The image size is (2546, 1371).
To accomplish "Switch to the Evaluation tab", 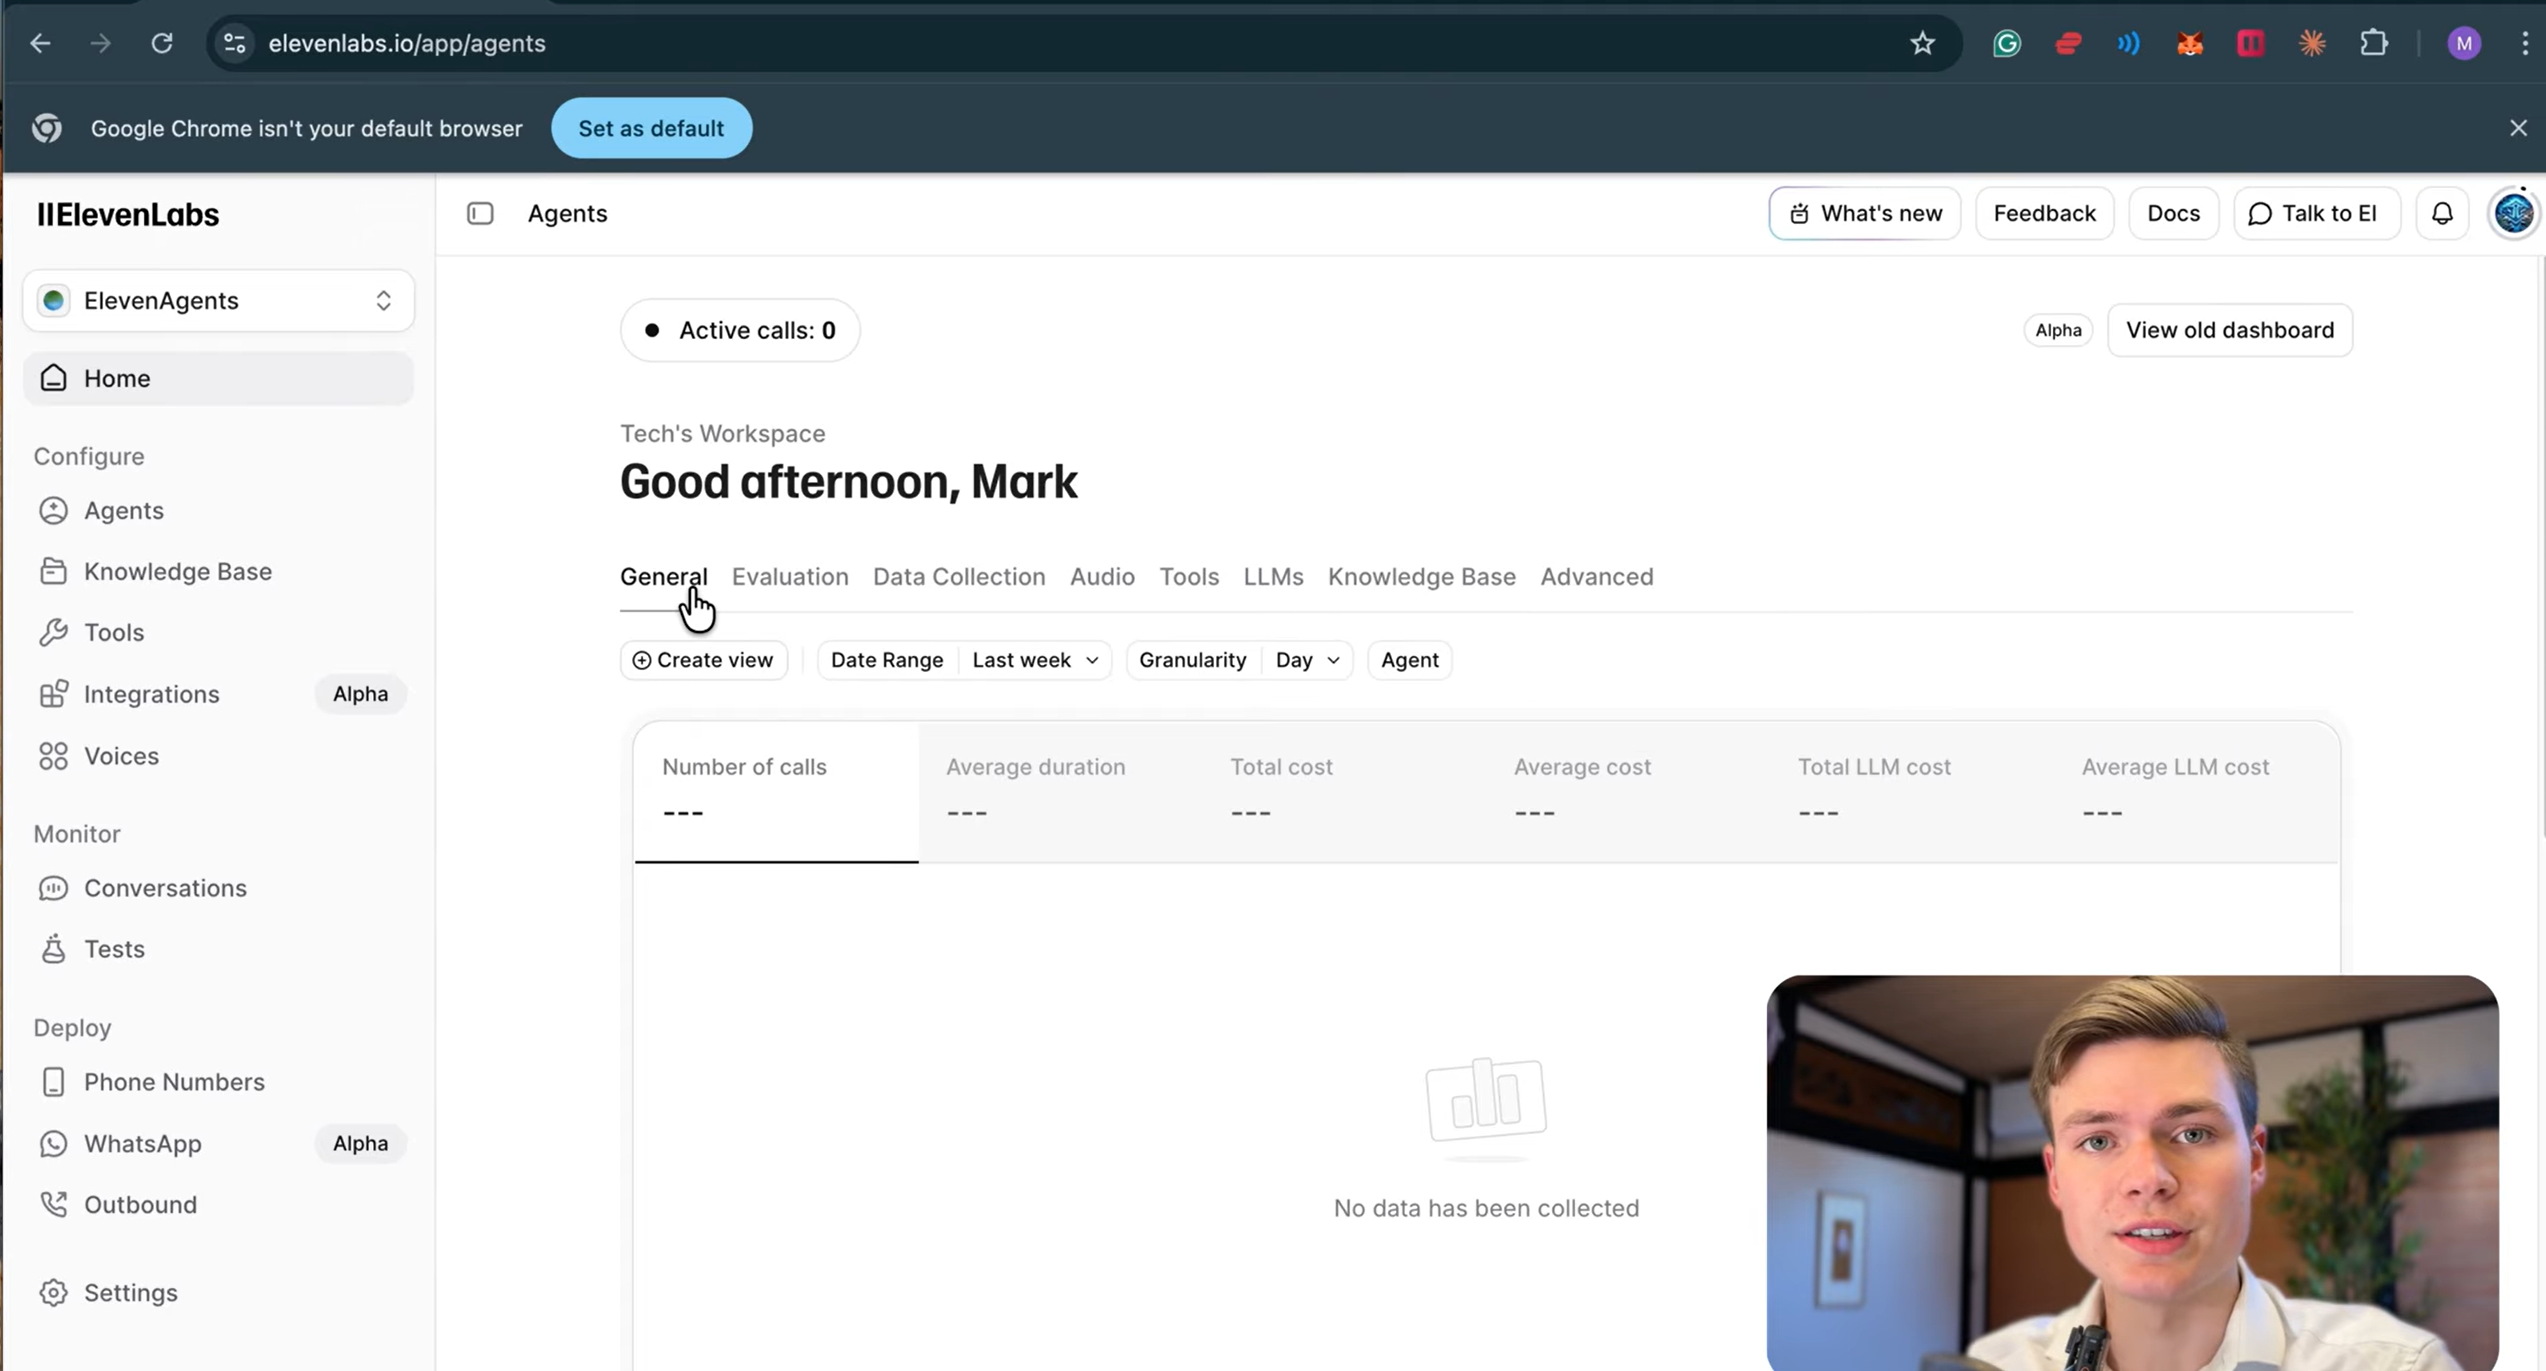I will pyautogui.click(x=789, y=576).
